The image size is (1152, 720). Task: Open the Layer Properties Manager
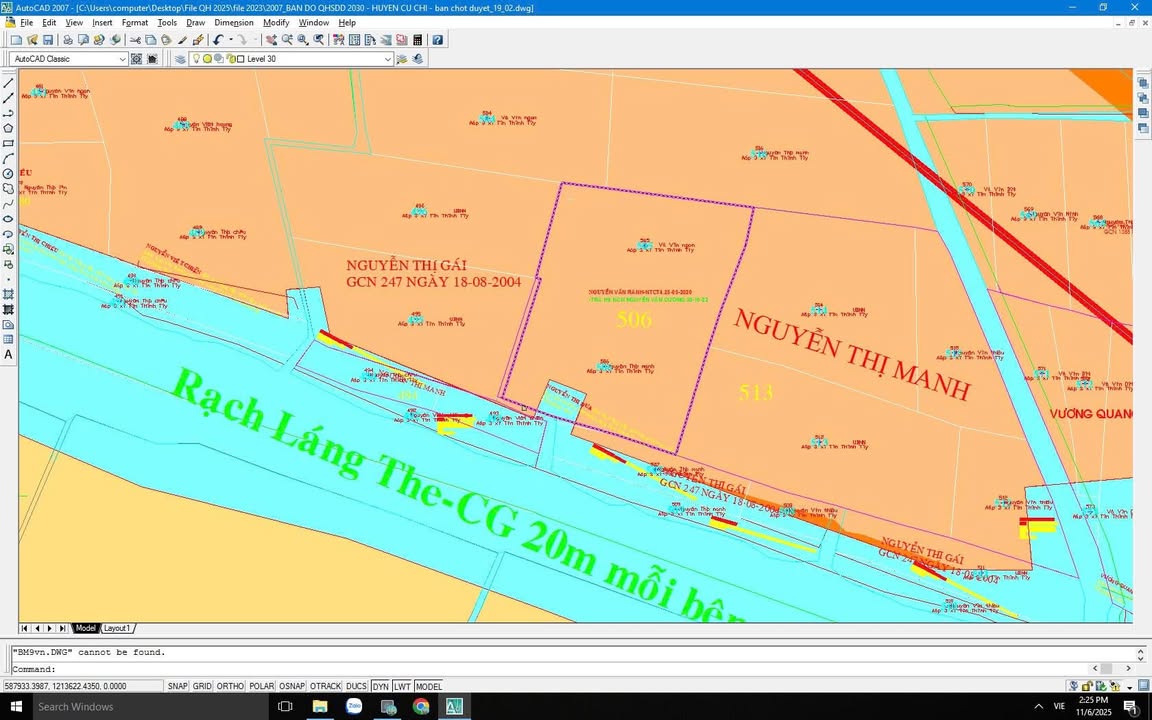point(181,58)
